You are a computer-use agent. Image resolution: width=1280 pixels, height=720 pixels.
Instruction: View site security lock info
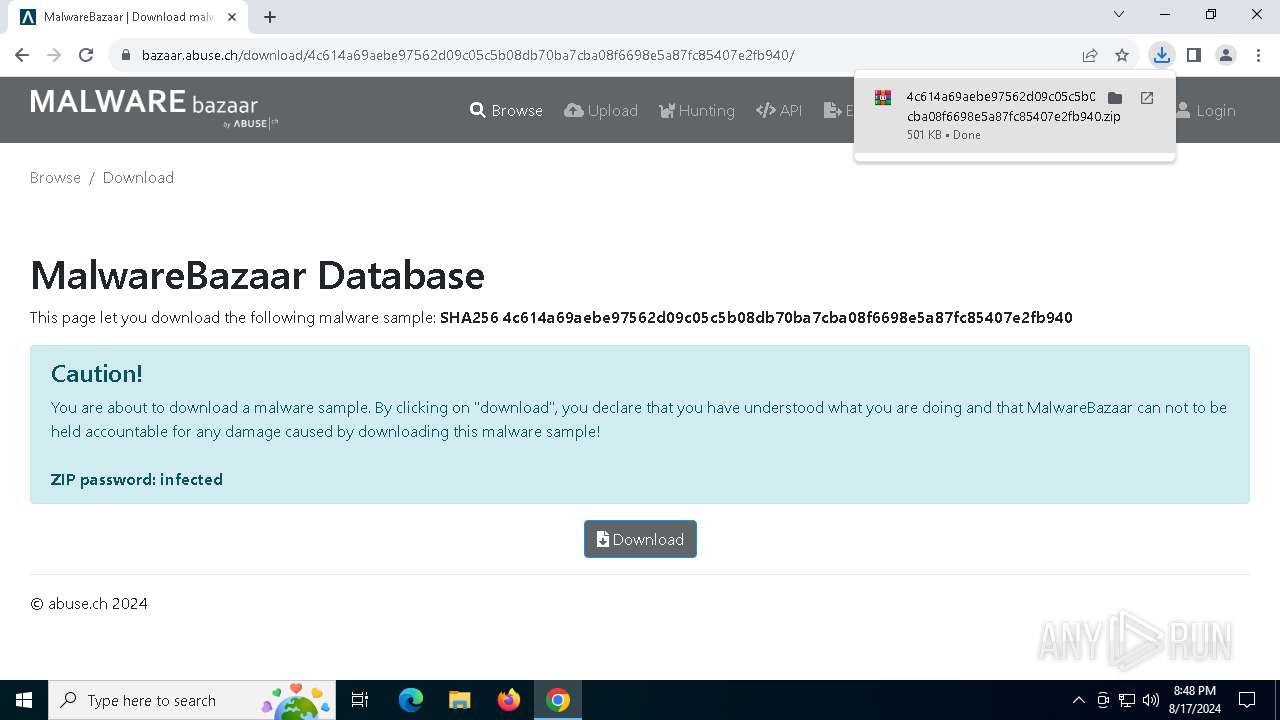point(126,55)
